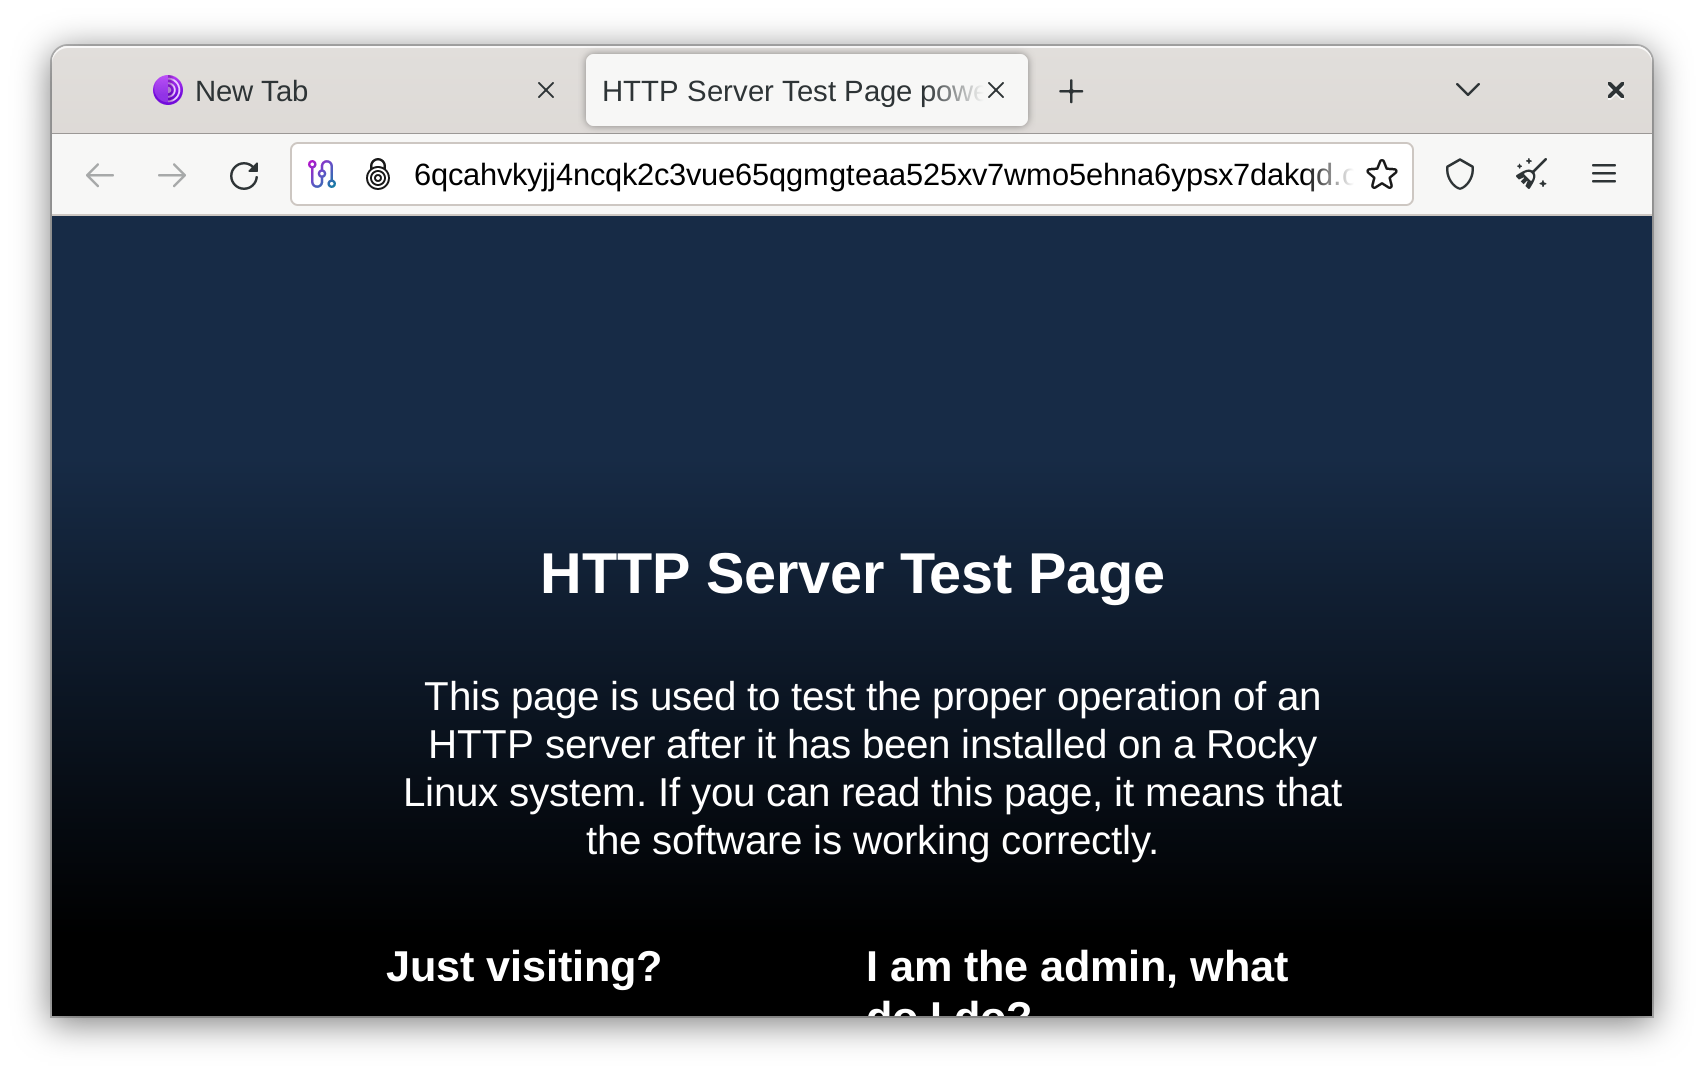Viewport: 1704px width, 1074px height.
Task: Open a new tab with the plus button
Action: pyautogui.click(x=1071, y=90)
